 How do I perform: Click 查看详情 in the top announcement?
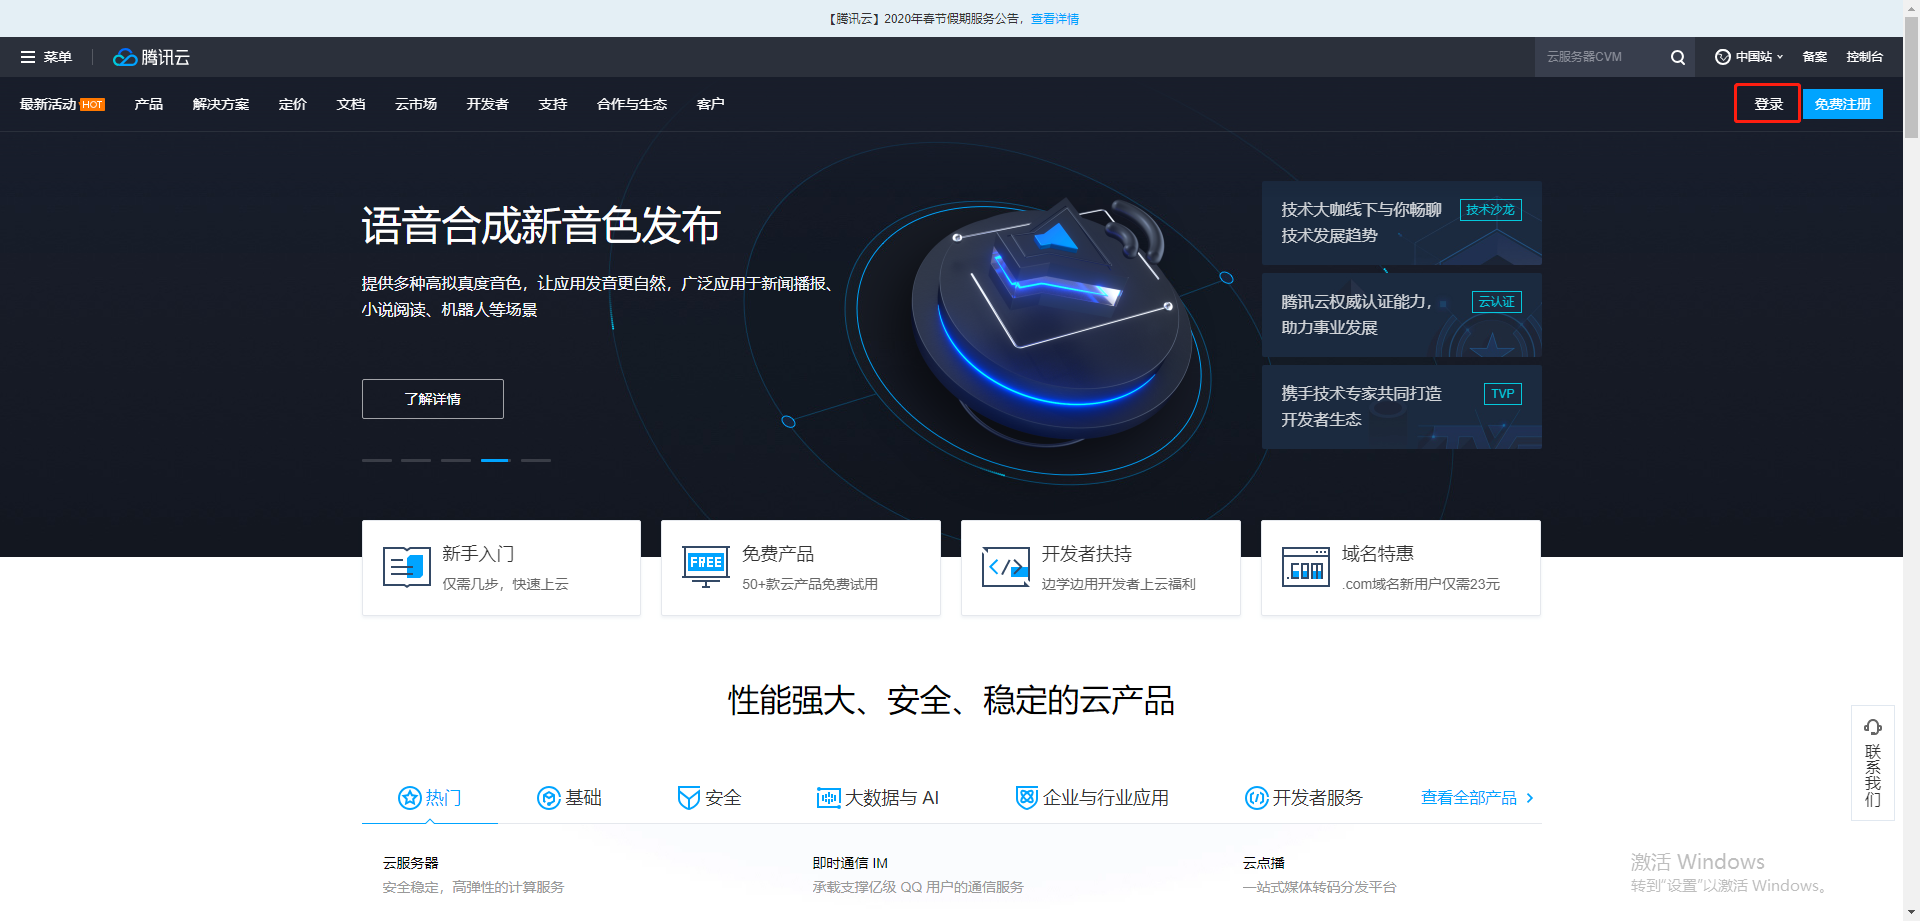(x=1055, y=19)
